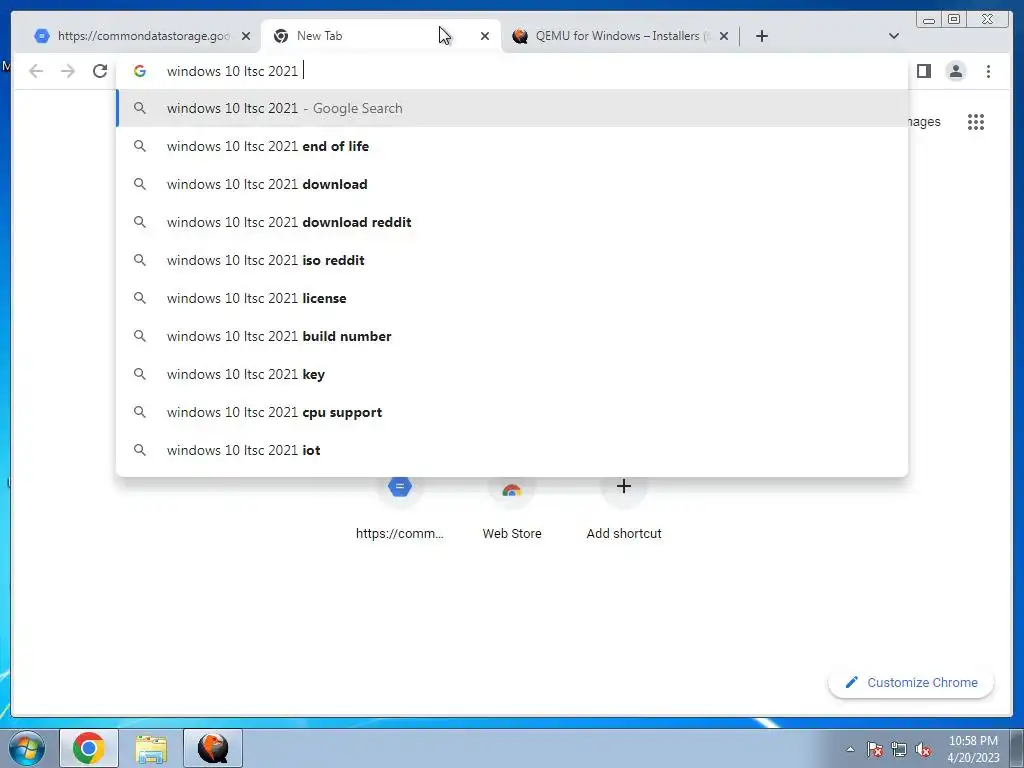
Task: Open the Web Store shortcut
Action: [x=512, y=509]
